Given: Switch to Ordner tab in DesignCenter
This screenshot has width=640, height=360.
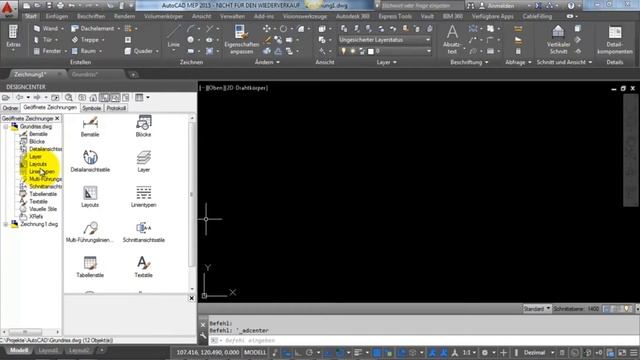Looking at the screenshot, I should click(x=10, y=108).
